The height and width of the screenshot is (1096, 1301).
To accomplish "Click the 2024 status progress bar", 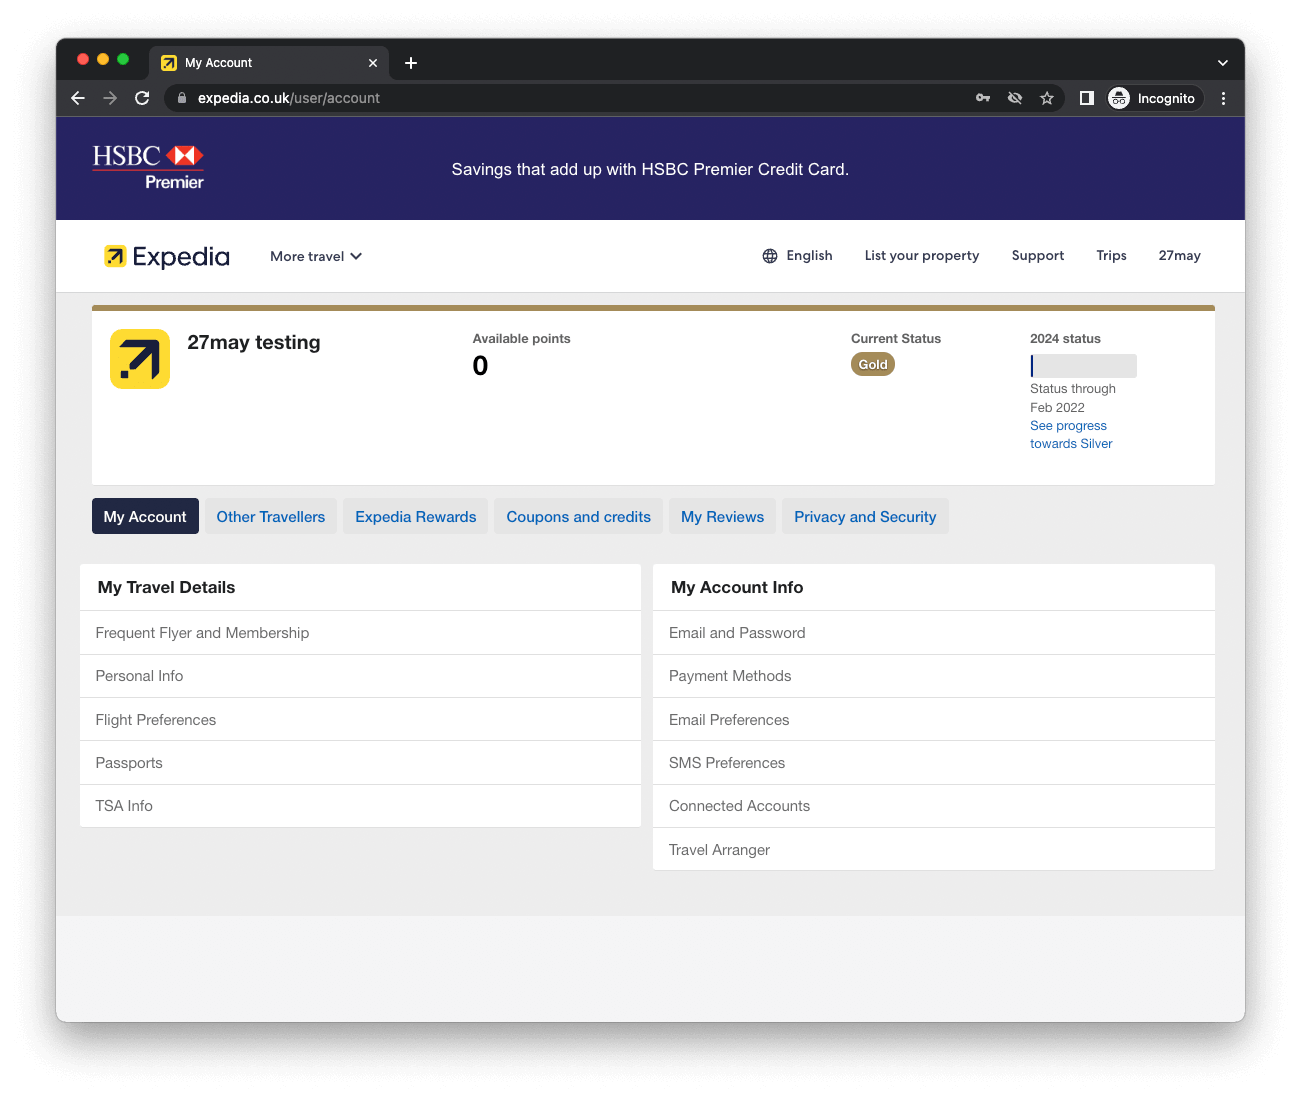I will [1083, 366].
